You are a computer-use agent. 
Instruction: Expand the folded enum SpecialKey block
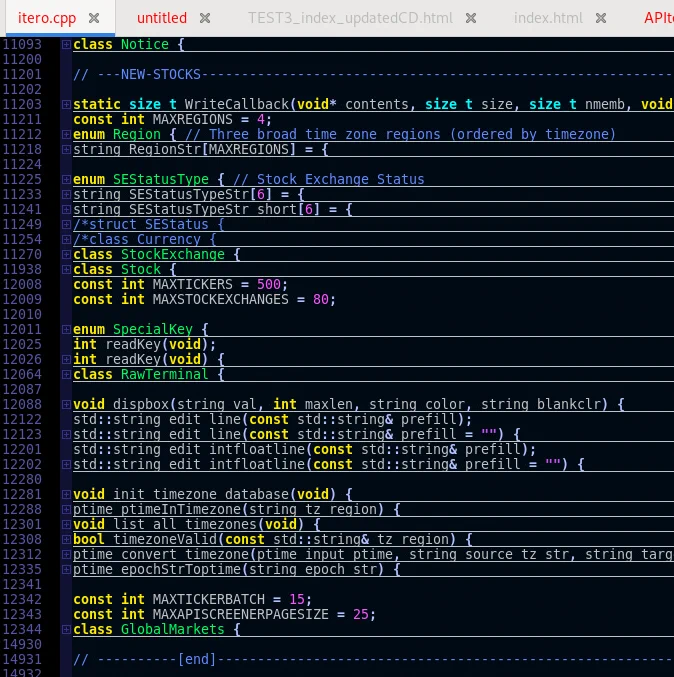point(66,329)
